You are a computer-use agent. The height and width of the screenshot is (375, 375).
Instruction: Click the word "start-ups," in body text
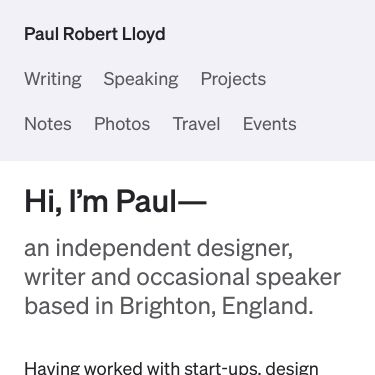click(x=222, y=368)
